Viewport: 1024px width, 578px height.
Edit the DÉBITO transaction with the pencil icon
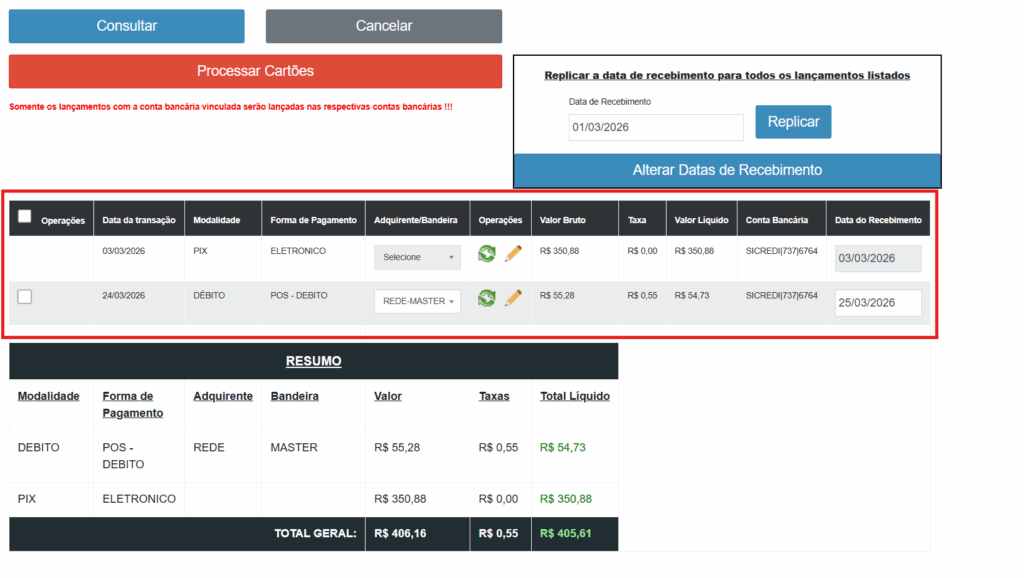click(x=513, y=298)
